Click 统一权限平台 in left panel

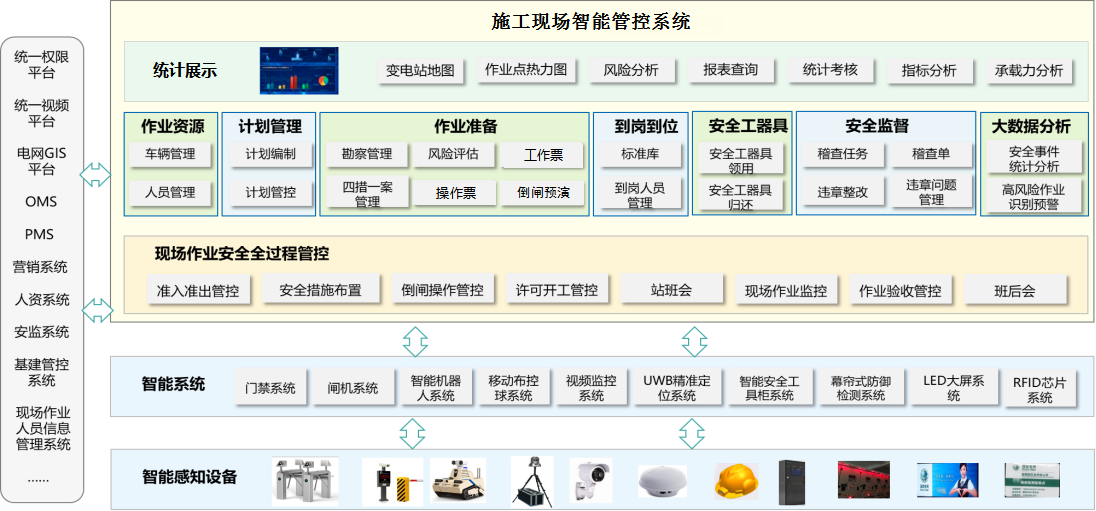[42, 66]
